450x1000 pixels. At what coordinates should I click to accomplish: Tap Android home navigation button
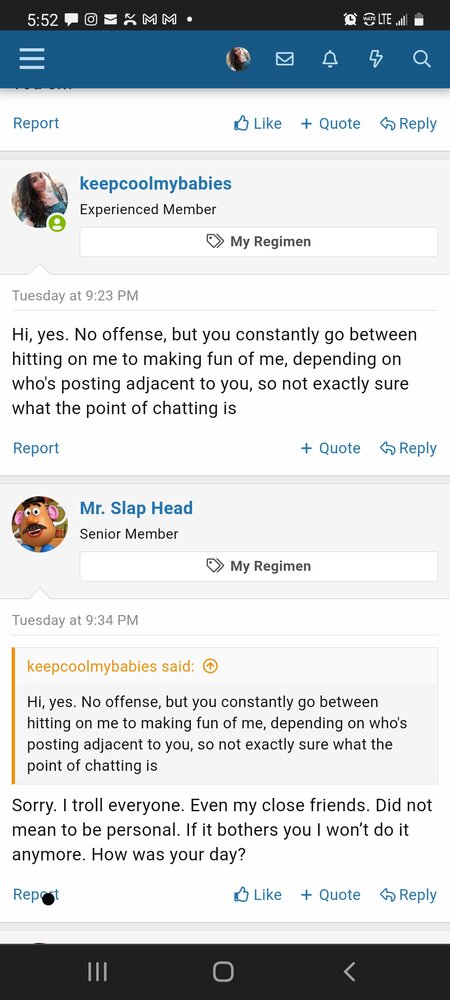click(223, 972)
